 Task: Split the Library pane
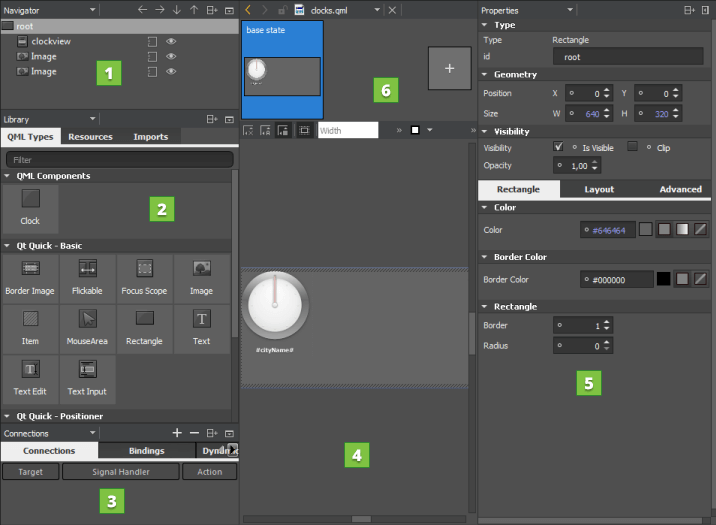(212, 119)
